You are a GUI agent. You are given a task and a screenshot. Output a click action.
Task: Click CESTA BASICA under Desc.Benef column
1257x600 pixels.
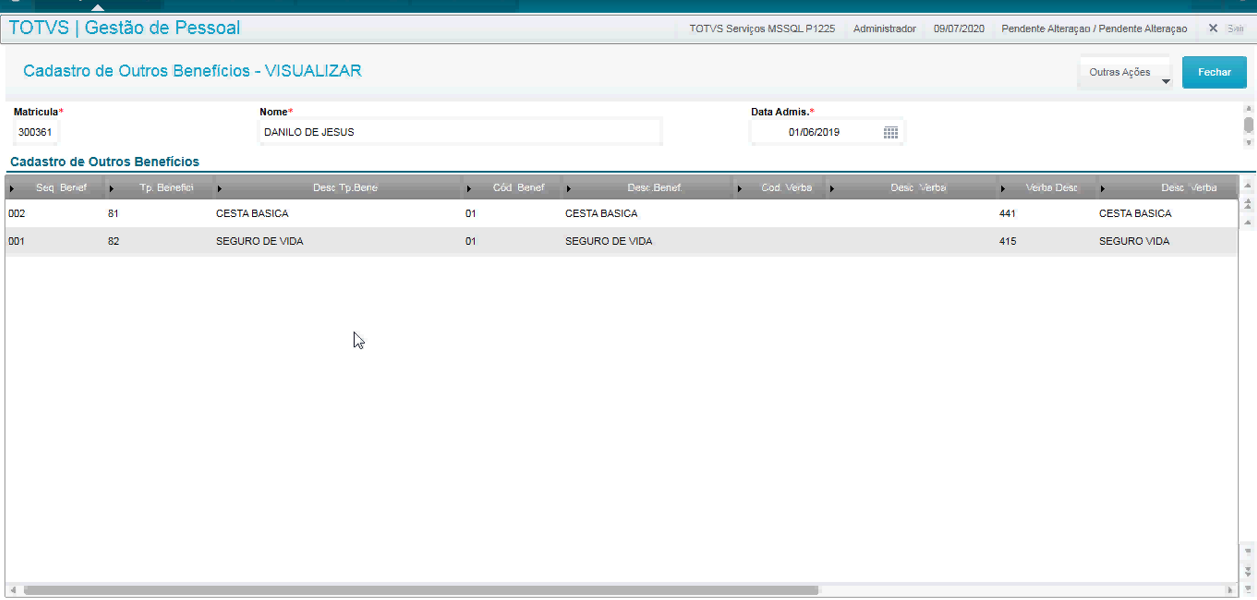(601, 214)
